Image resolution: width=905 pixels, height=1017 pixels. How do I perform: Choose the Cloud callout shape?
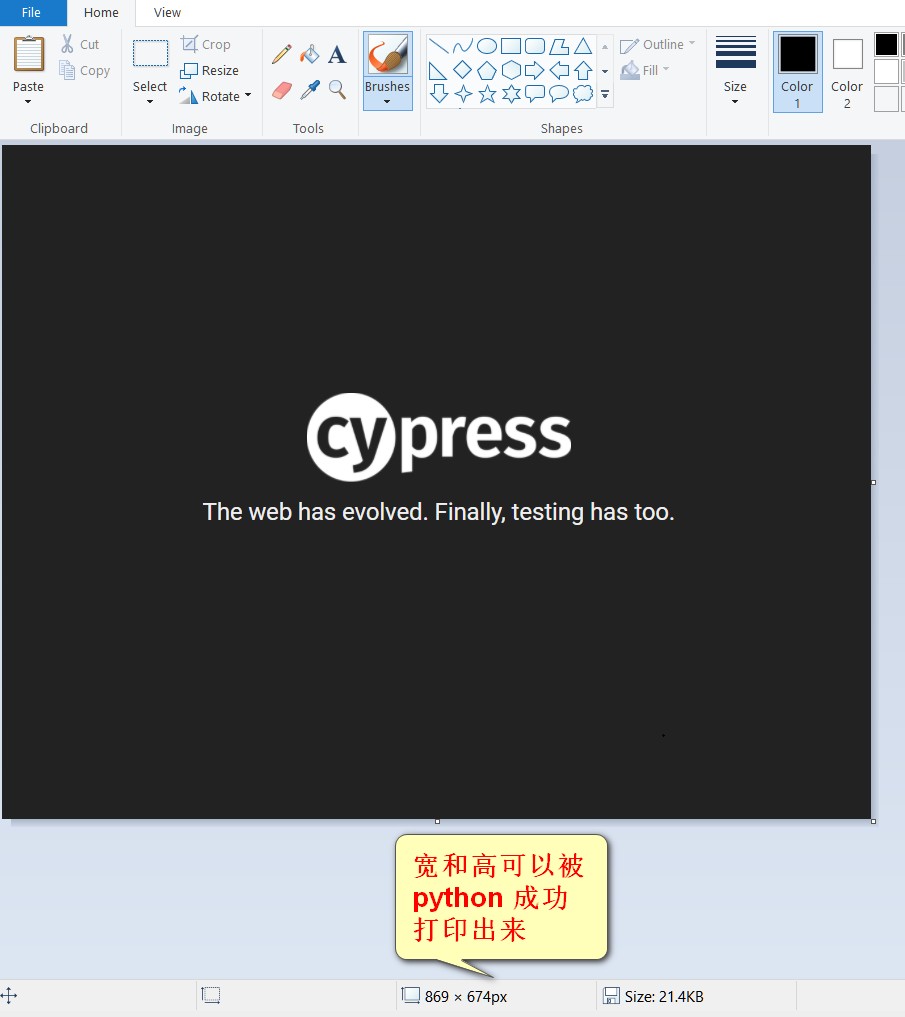click(x=583, y=94)
